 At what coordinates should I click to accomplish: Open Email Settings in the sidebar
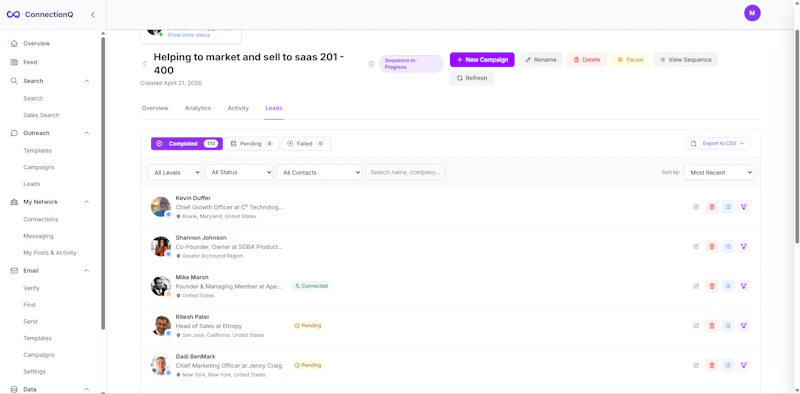[35, 372]
